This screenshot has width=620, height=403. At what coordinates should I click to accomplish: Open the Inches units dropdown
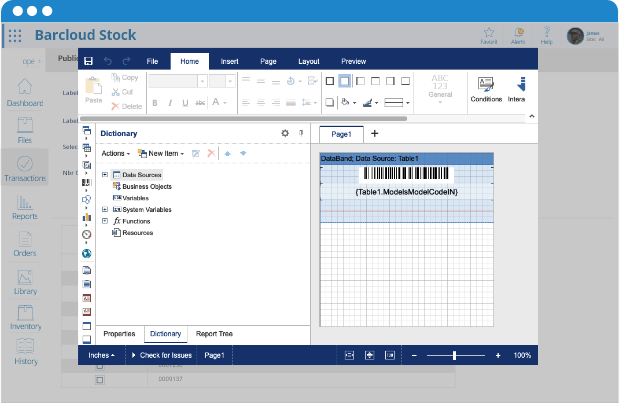point(101,355)
